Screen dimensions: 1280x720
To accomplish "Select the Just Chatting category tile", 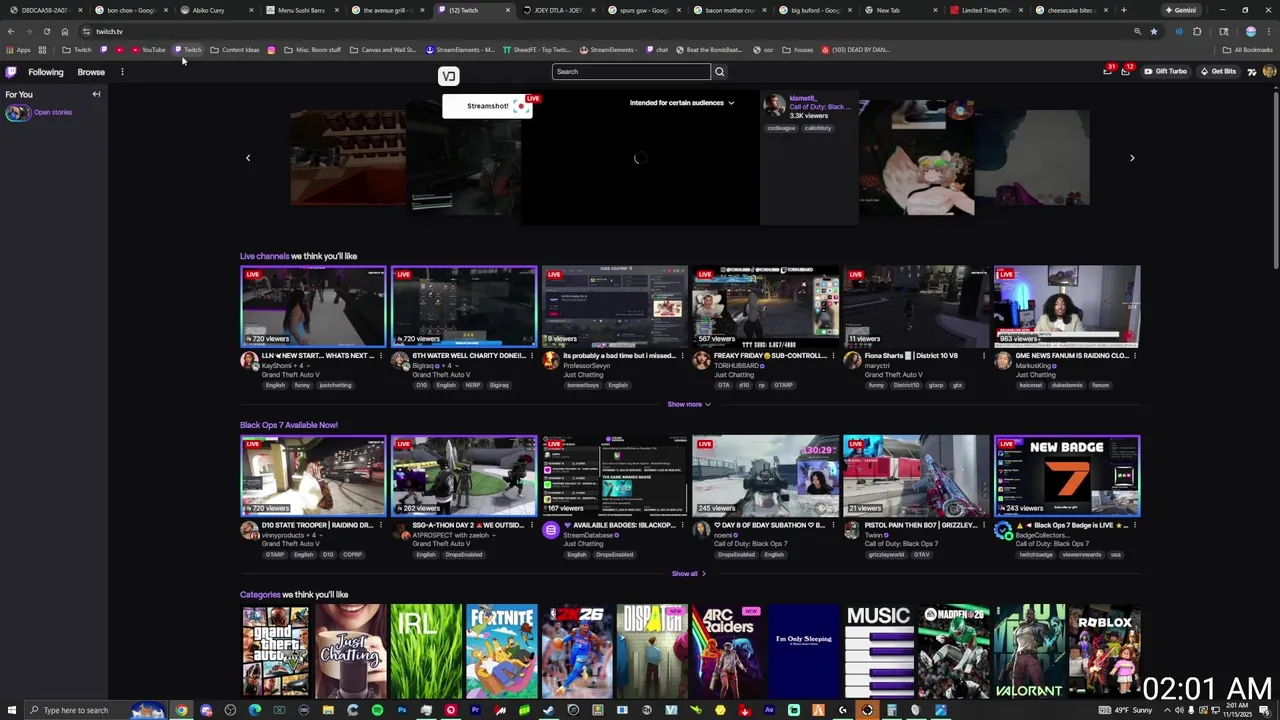I will tap(351, 651).
